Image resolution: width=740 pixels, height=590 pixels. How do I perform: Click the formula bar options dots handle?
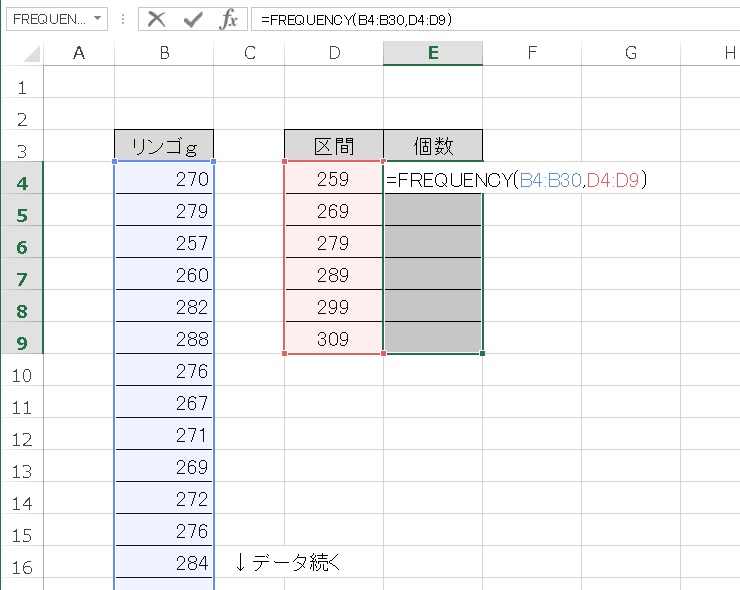click(123, 19)
